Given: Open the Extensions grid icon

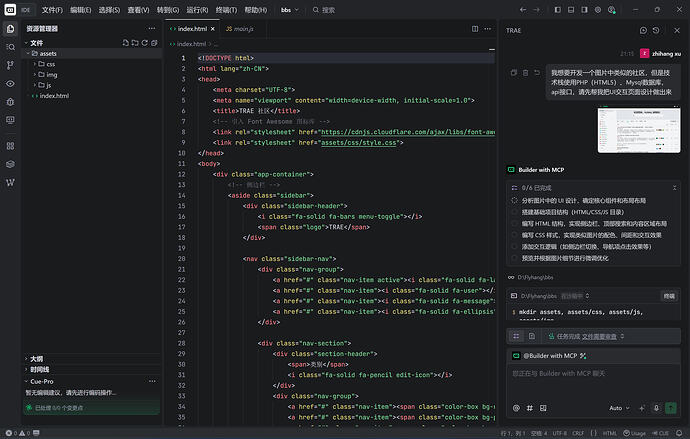Looking at the screenshot, I should (10, 146).
